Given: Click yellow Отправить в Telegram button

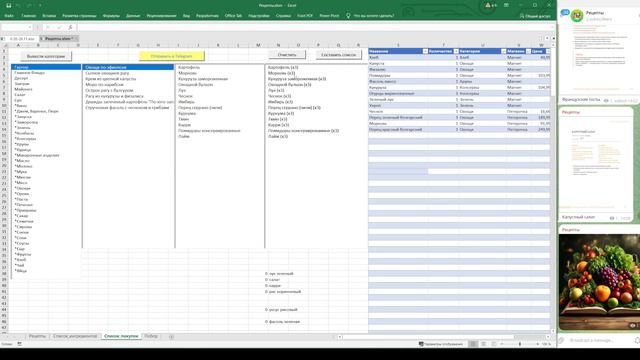Looking at the screenshot, I should (x=171, y=56).
